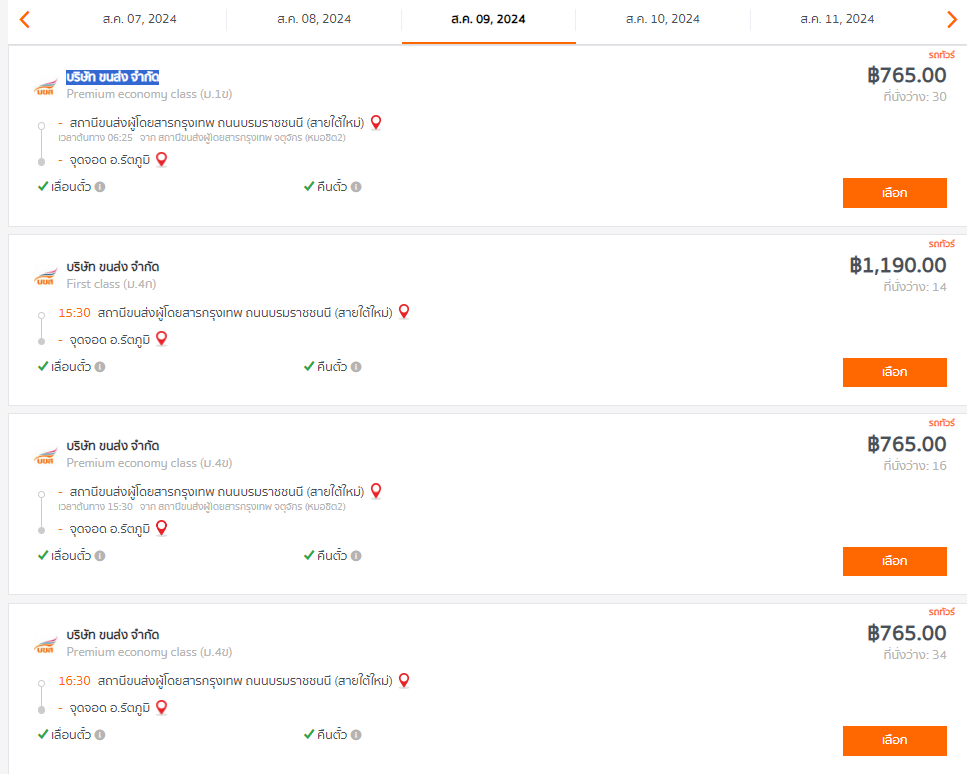This screenshot has height=774, width=967.
Task: Show info icon for first trip's เลื่อนตั๋ว
Action: click(x=100, y=187)
